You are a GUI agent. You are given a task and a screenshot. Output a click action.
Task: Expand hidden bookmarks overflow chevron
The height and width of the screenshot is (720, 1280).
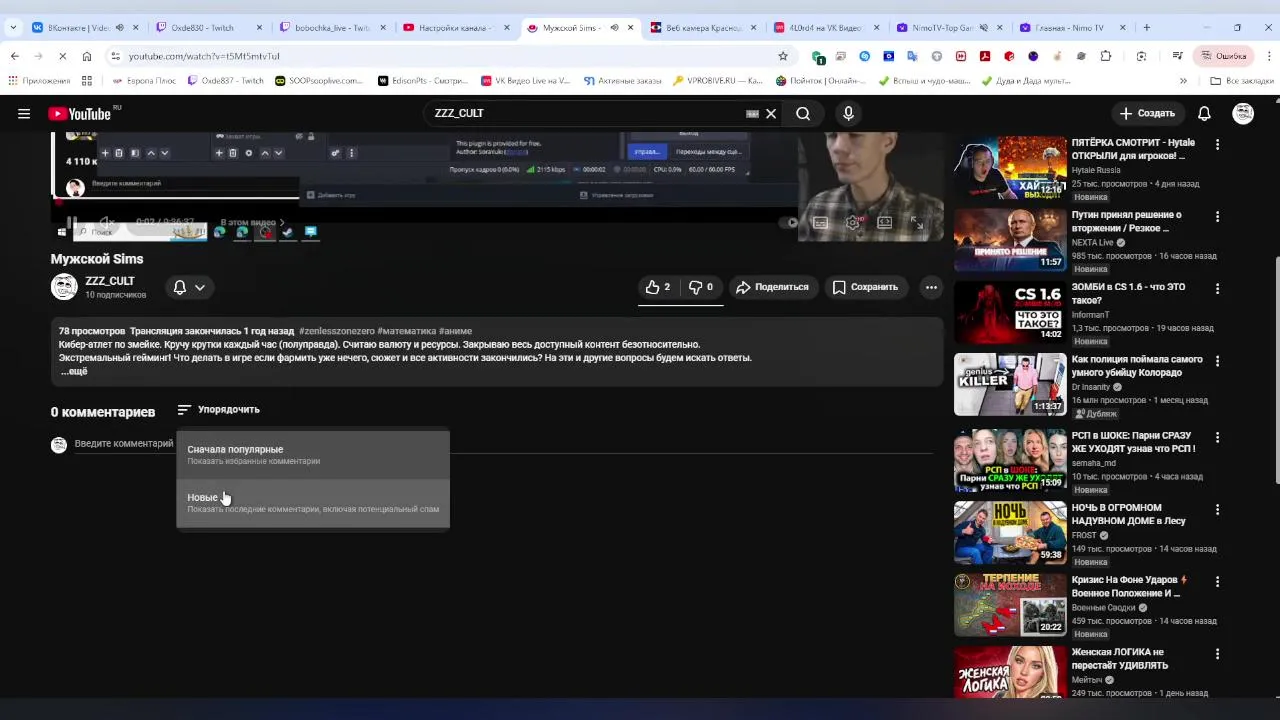(1183, 81)
